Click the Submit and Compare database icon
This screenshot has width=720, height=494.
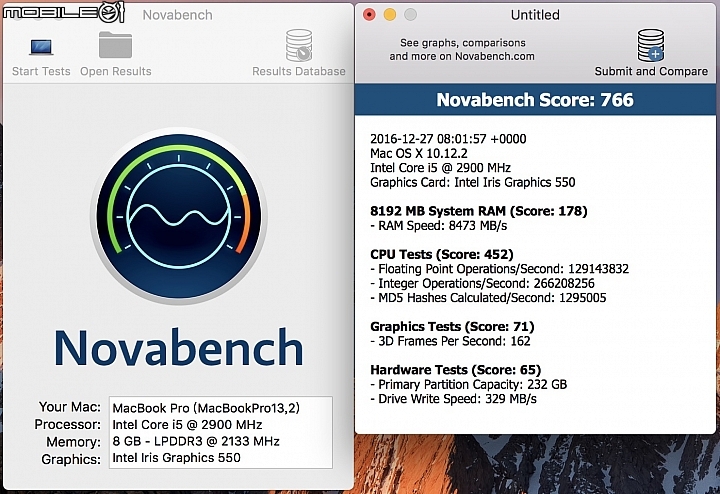tap(651, 45)
